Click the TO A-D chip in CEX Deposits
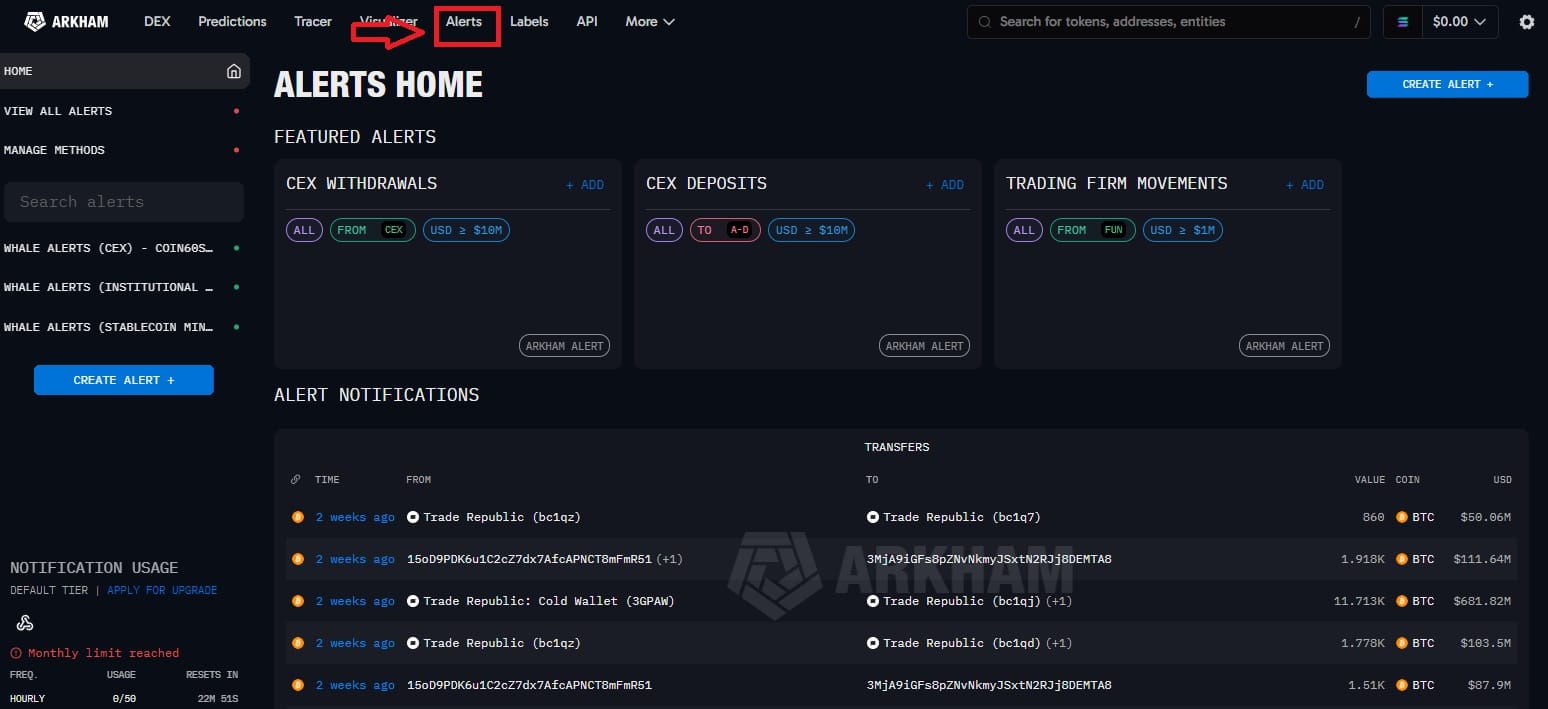This screenshot has width=1548, height=709. tap(725, 230)
